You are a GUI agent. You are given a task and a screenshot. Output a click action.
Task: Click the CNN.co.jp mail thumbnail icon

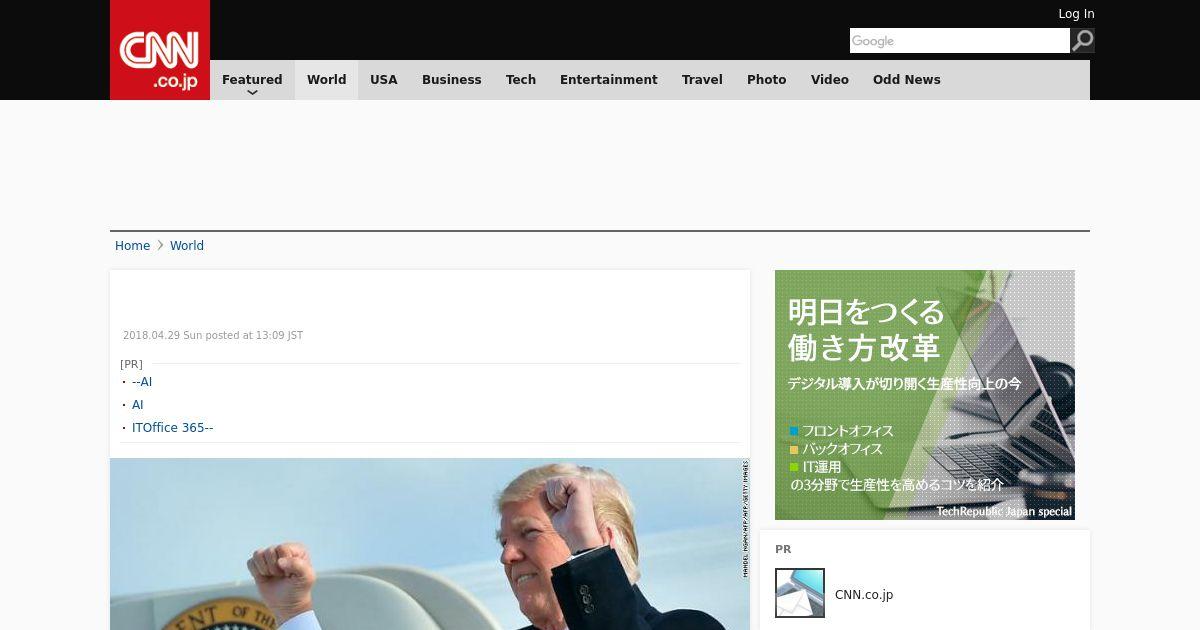pyautogui.click(x=800, y=593)
